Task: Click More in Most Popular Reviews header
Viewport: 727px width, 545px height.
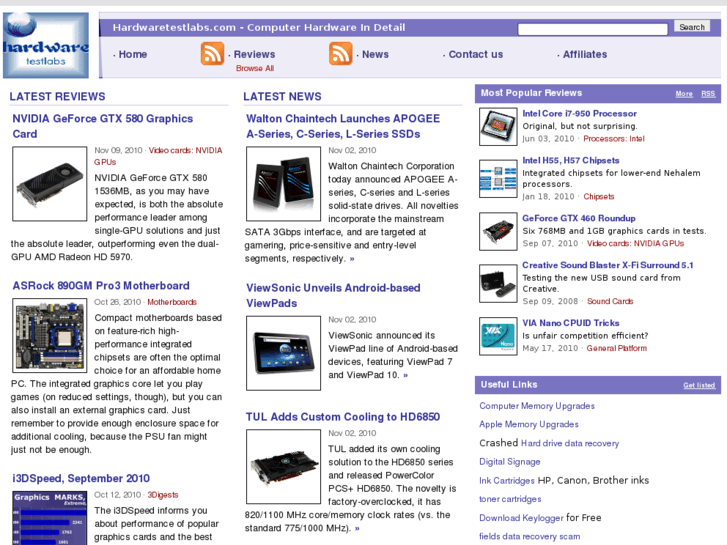Action: (684, 94)
